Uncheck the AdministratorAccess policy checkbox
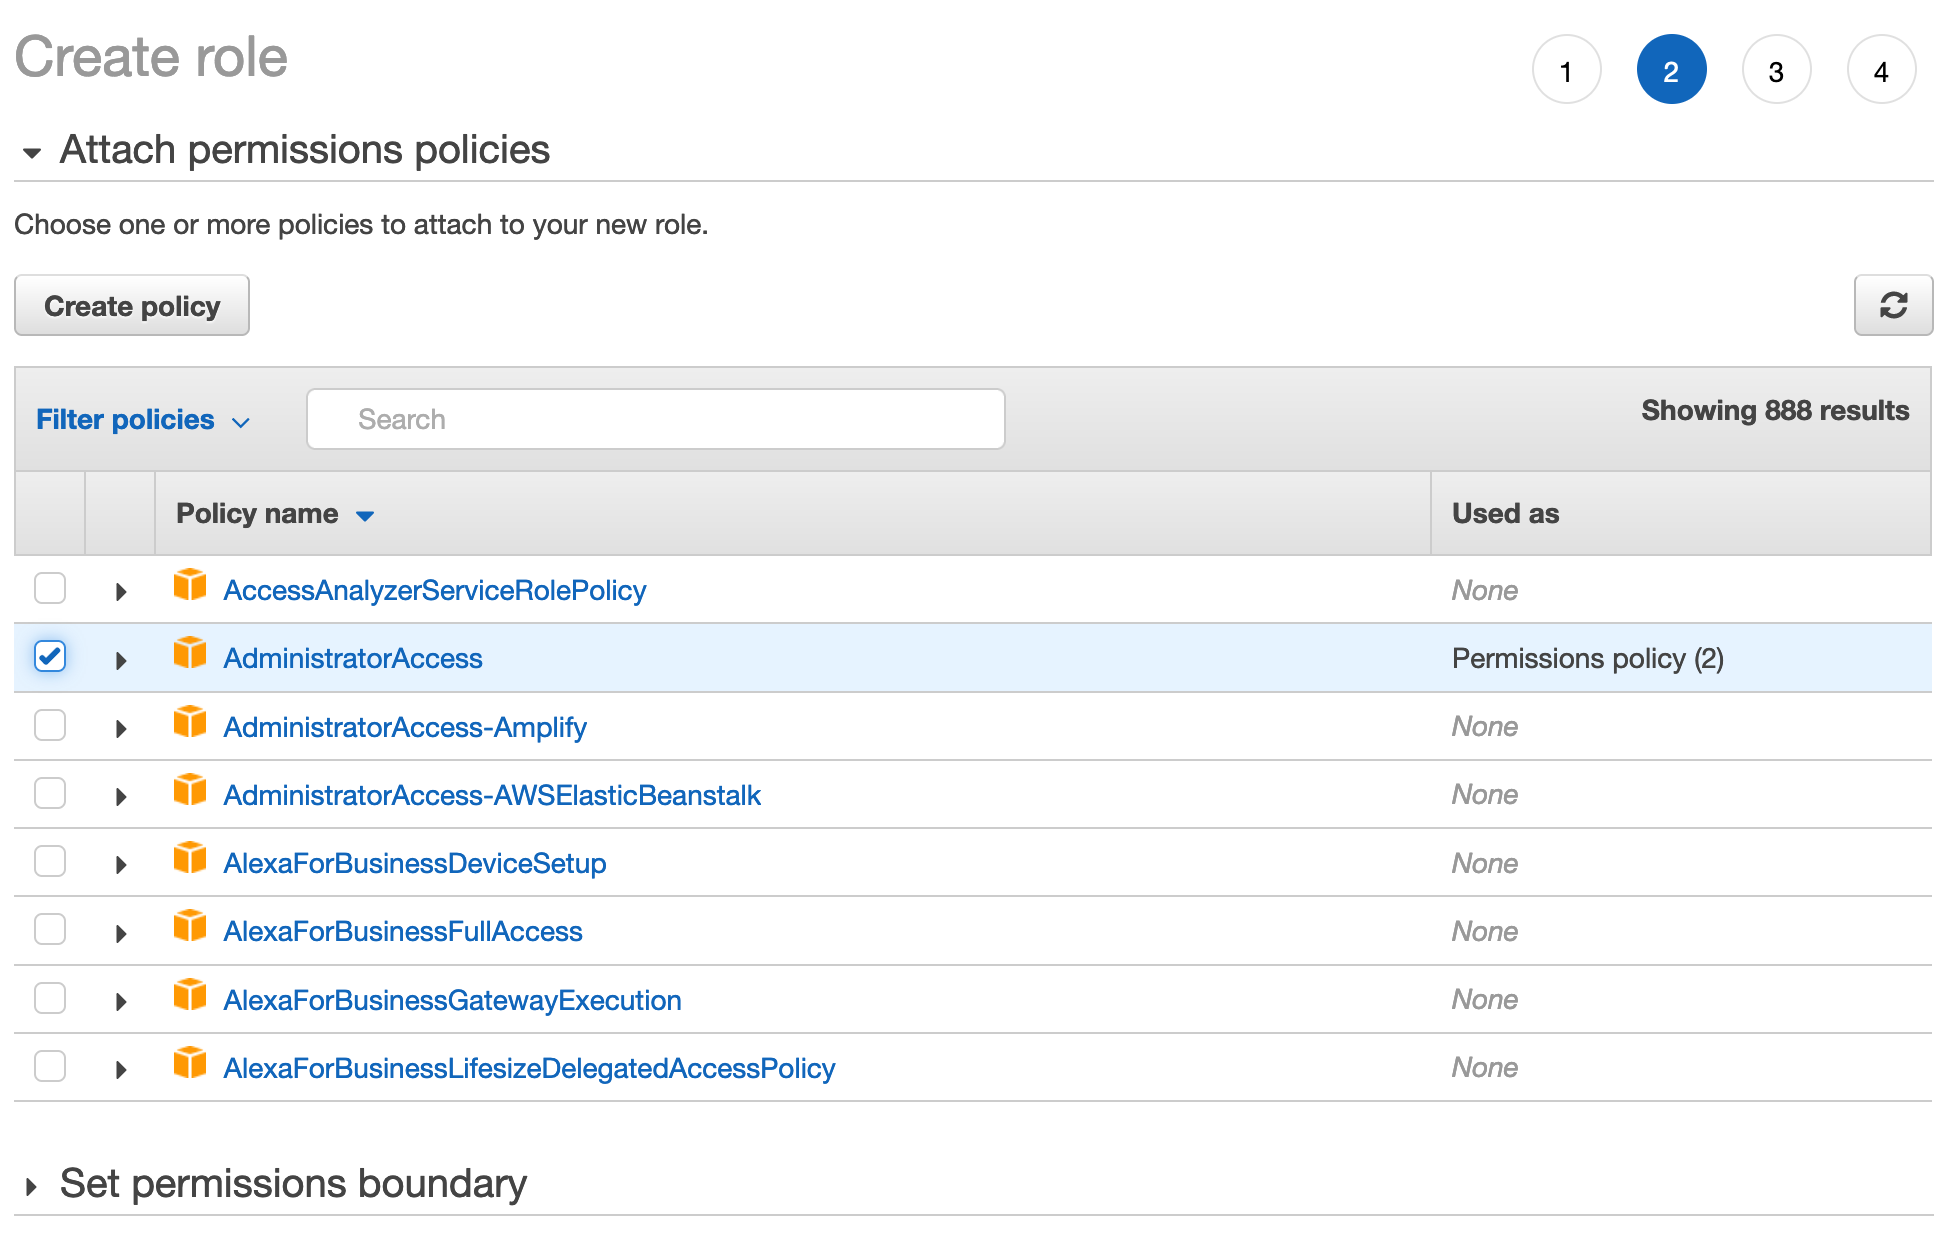 pyautogui.click(x=50, y=657)
